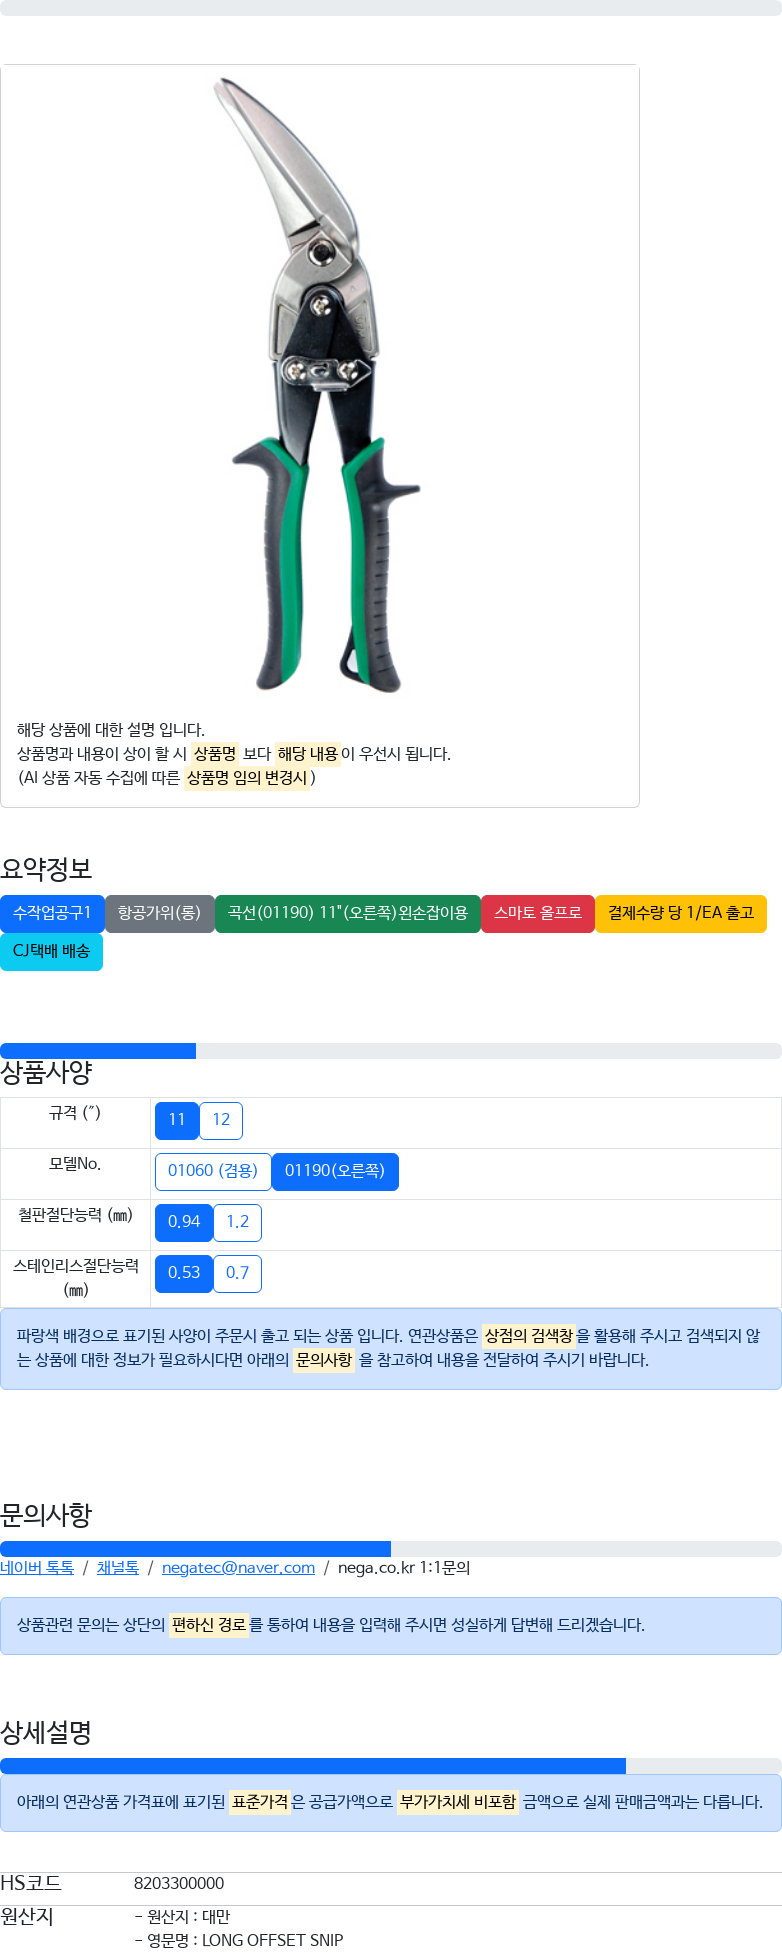The height and width of the screenshot is (1954, 782).
Task: Select model 01190(오른쪽)
Action: pos(335,1171)
